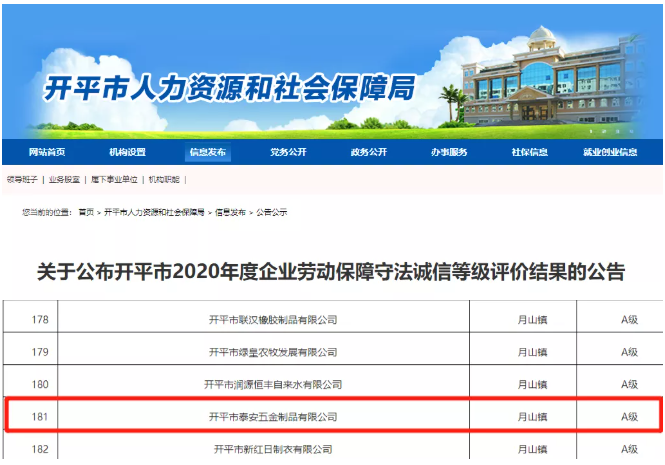This screenshot has width=665, height=465.
Task: Click 信息发布 in the breadcrumb
Action: pos(231,213)
